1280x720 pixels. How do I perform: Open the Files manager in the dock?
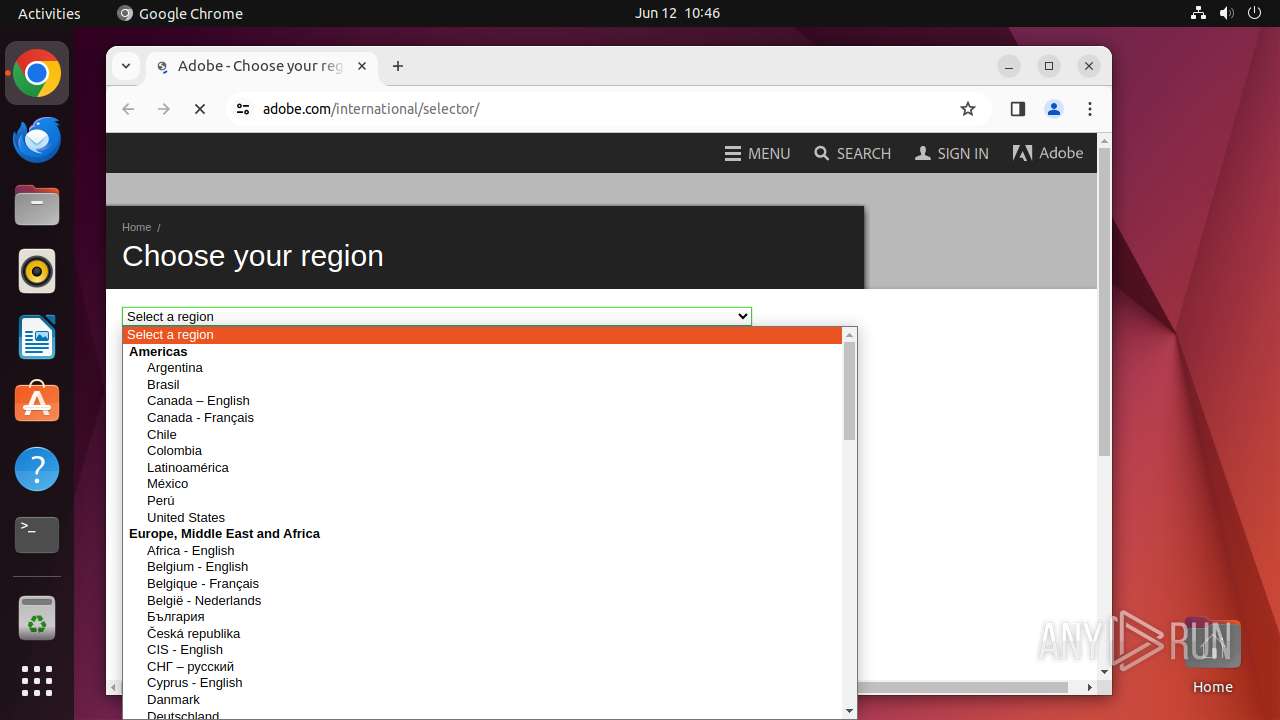pyautogui.click(x=37, y=206)
